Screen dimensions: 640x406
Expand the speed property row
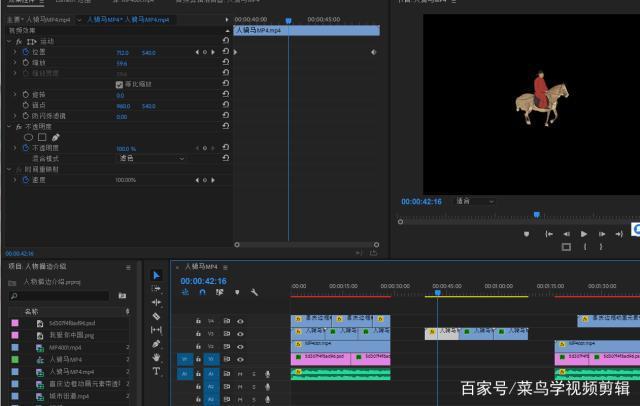tap(15, 180)
